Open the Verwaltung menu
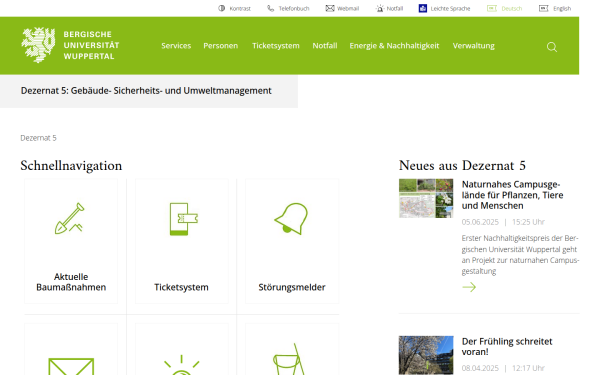Viewport: 600px width, 375px height. [x=474, y=46]
